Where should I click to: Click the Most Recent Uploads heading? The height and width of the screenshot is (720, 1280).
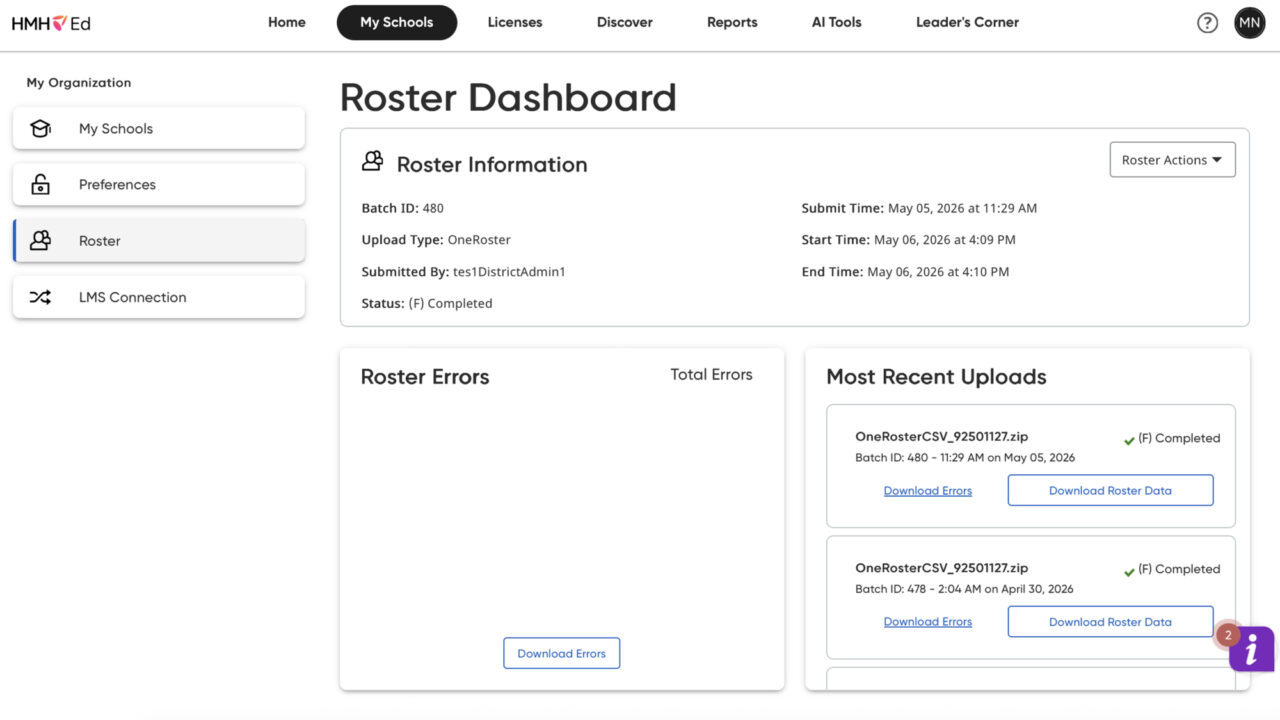pyautogui.click(x=936, y=377)
